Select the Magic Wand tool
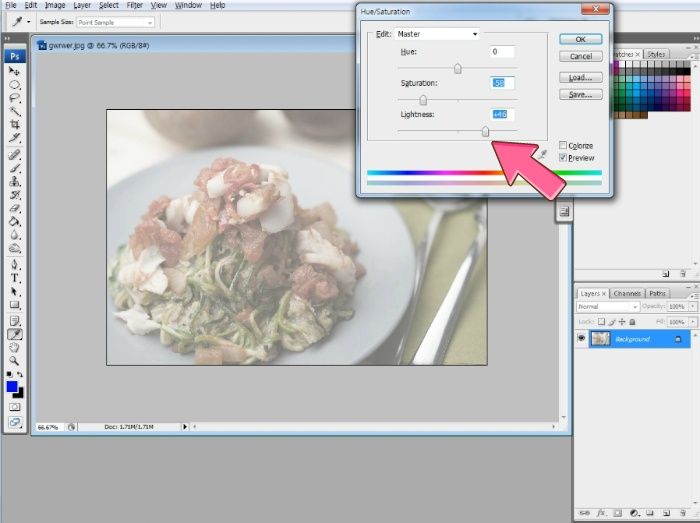The width and height of the screenshot is (700, 523). point(14,111)
